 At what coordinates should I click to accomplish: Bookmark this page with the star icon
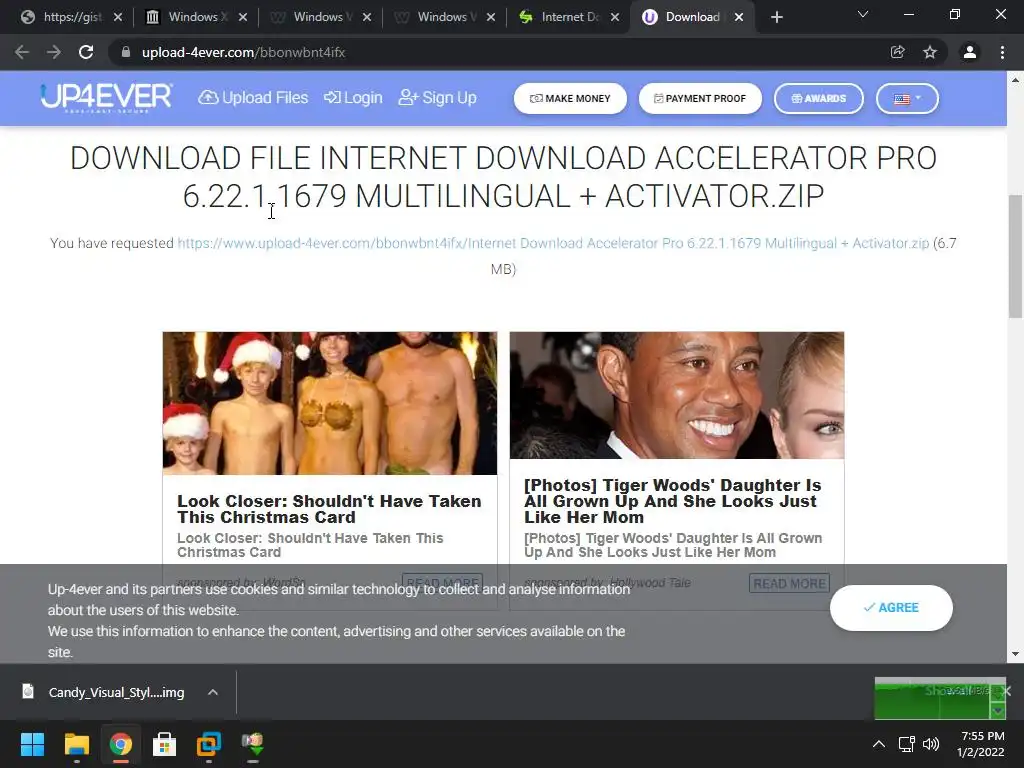tap(930, 52)
